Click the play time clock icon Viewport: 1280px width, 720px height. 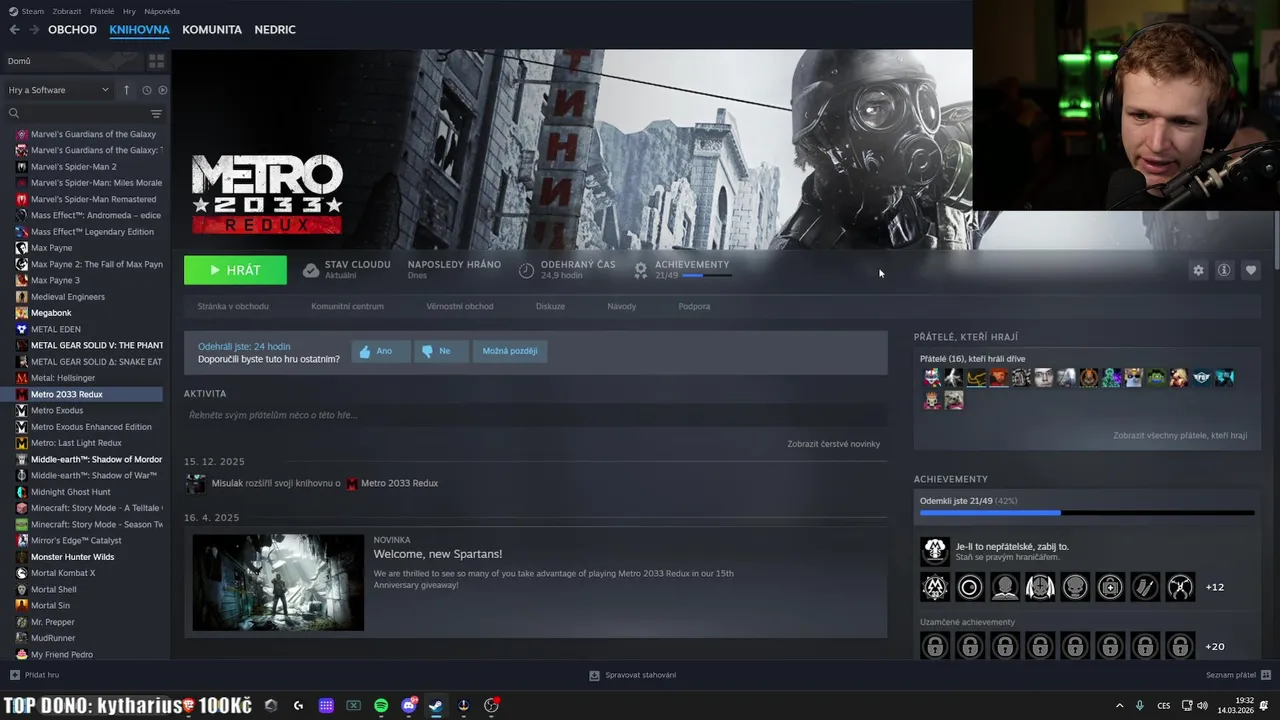(x=527, y=270)
